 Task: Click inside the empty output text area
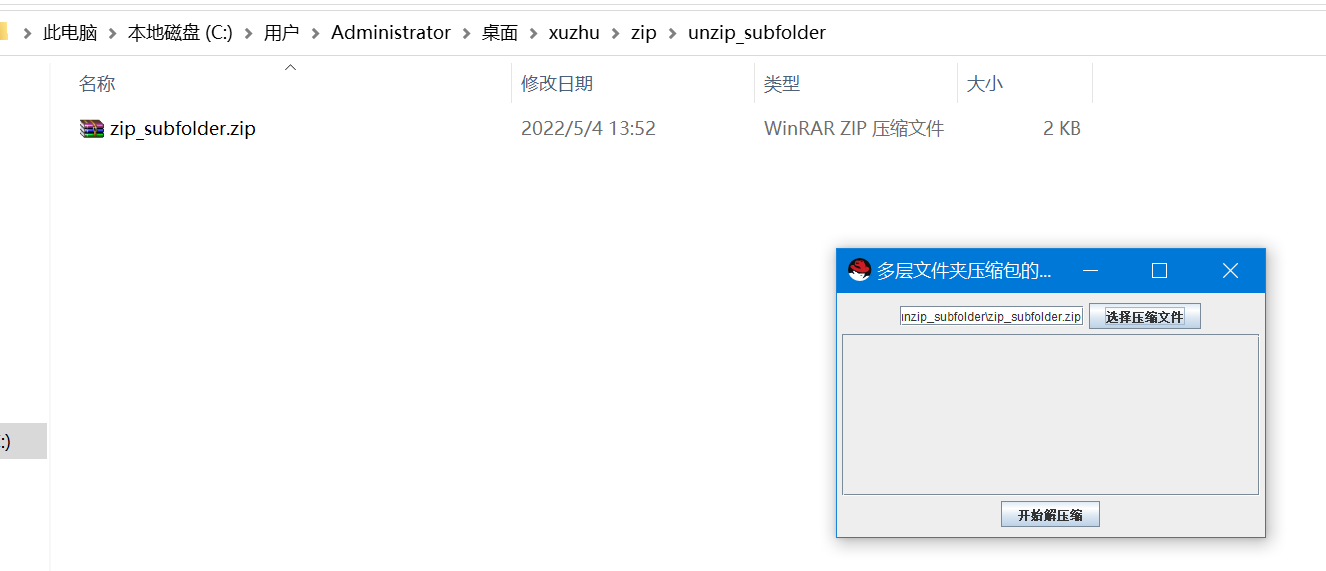pyautogui.click(x=1050, y=414)
